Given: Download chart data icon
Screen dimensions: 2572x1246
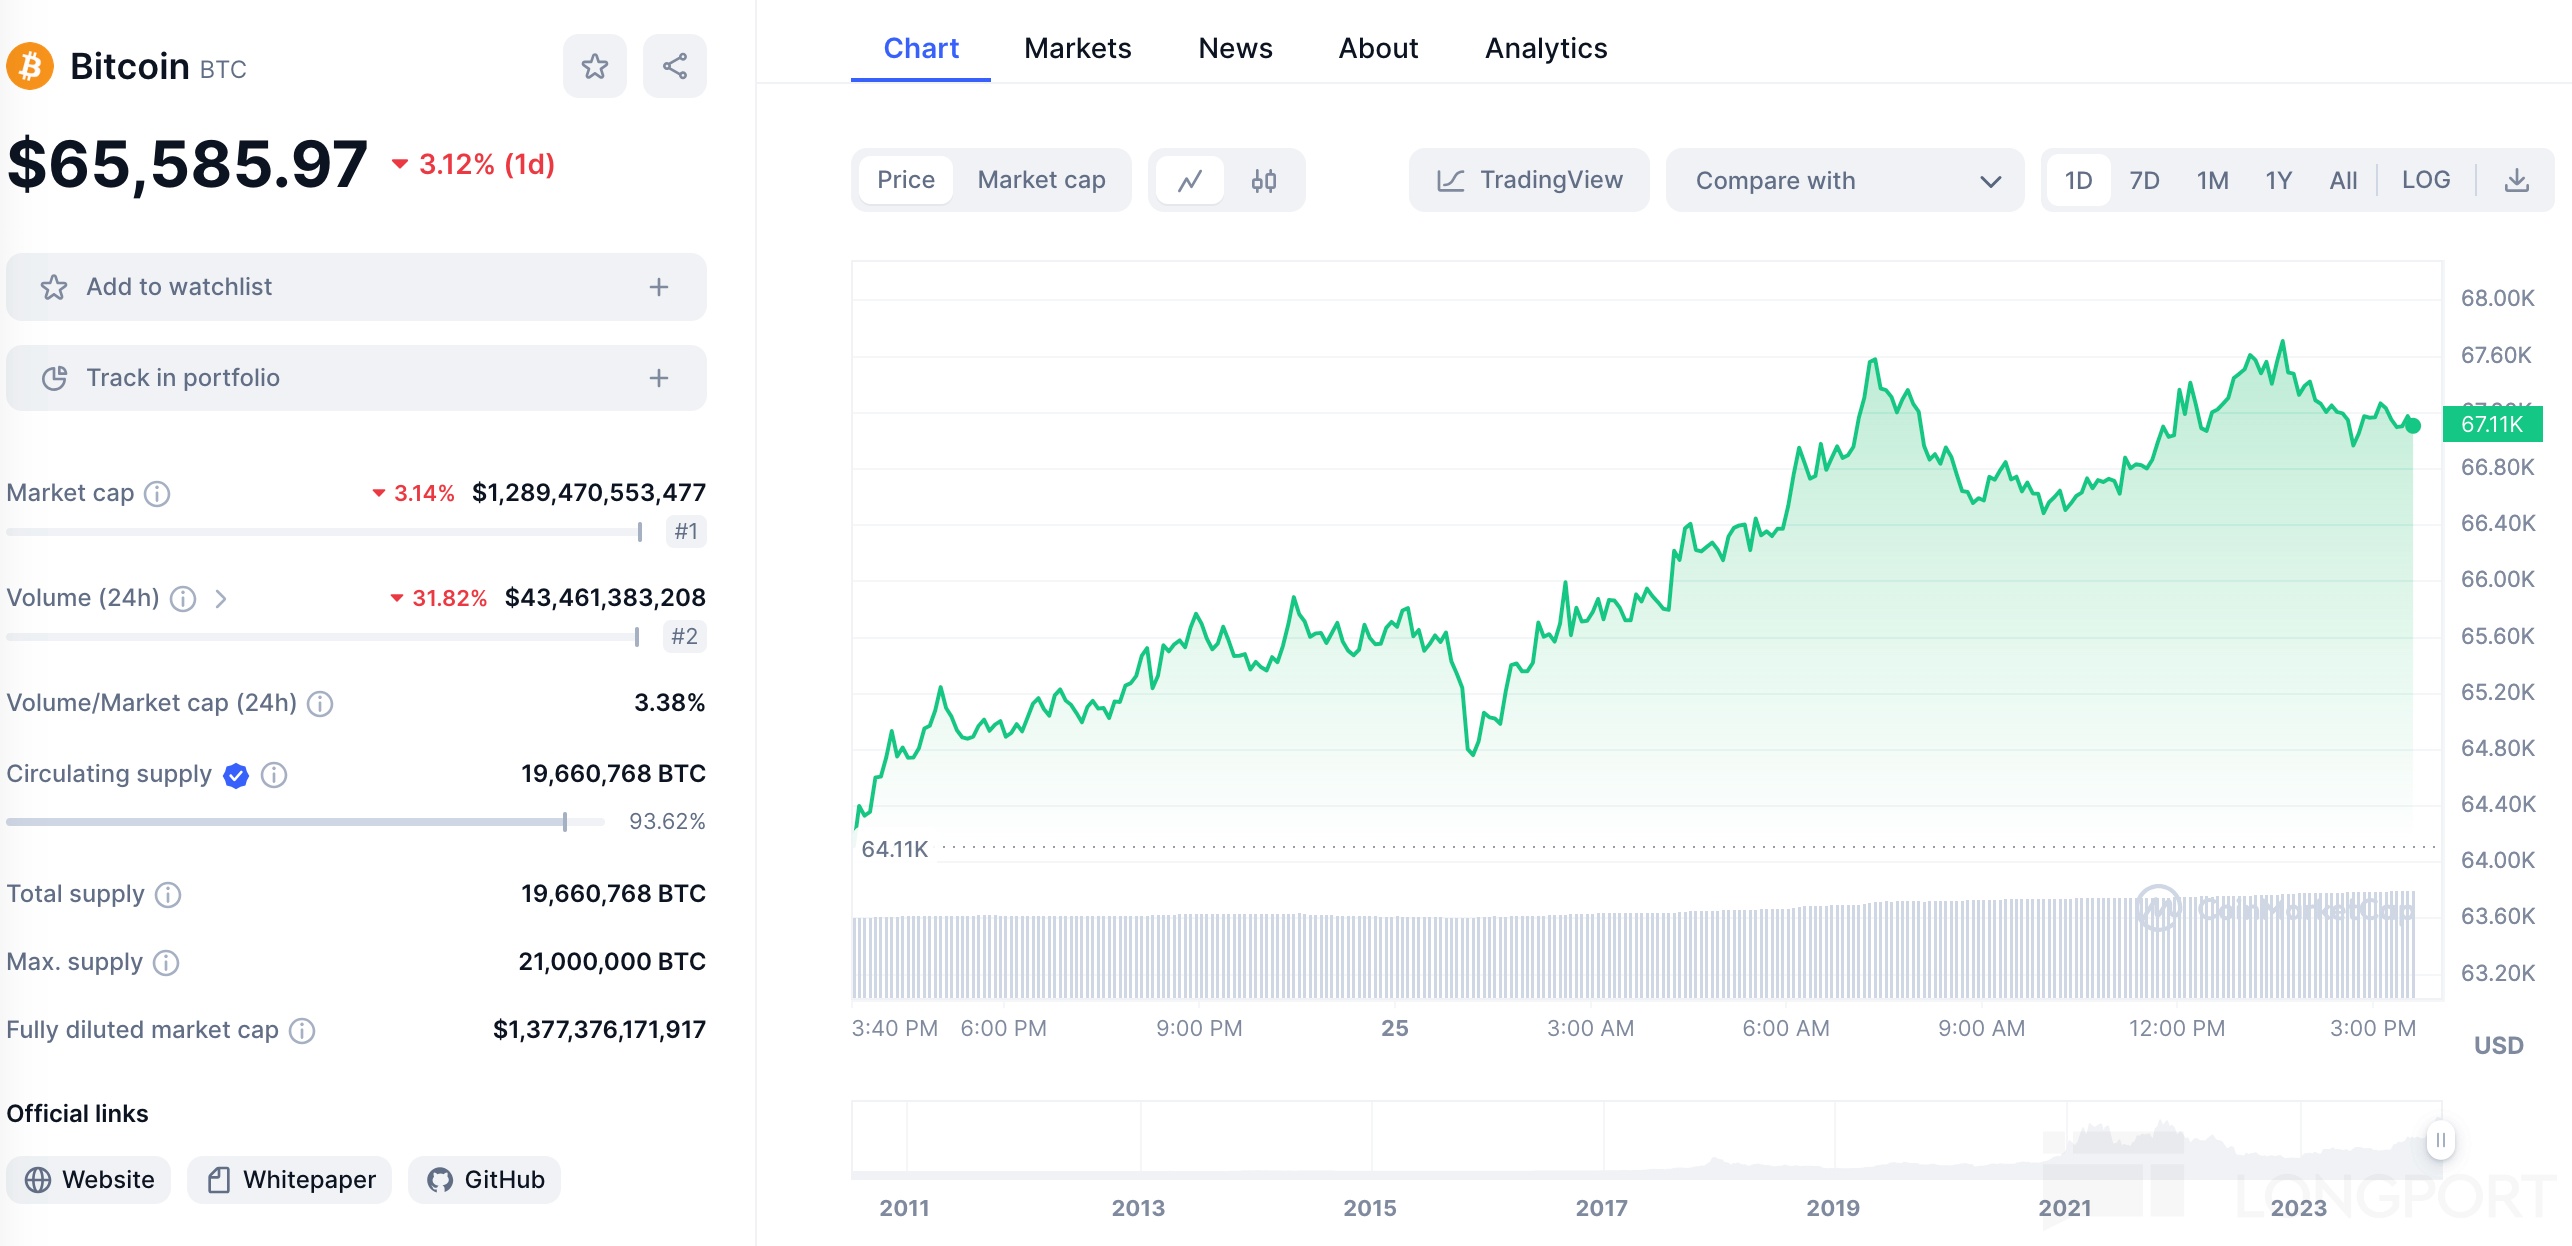Looking at the screenshot, I should click(x=2516, y=181).
